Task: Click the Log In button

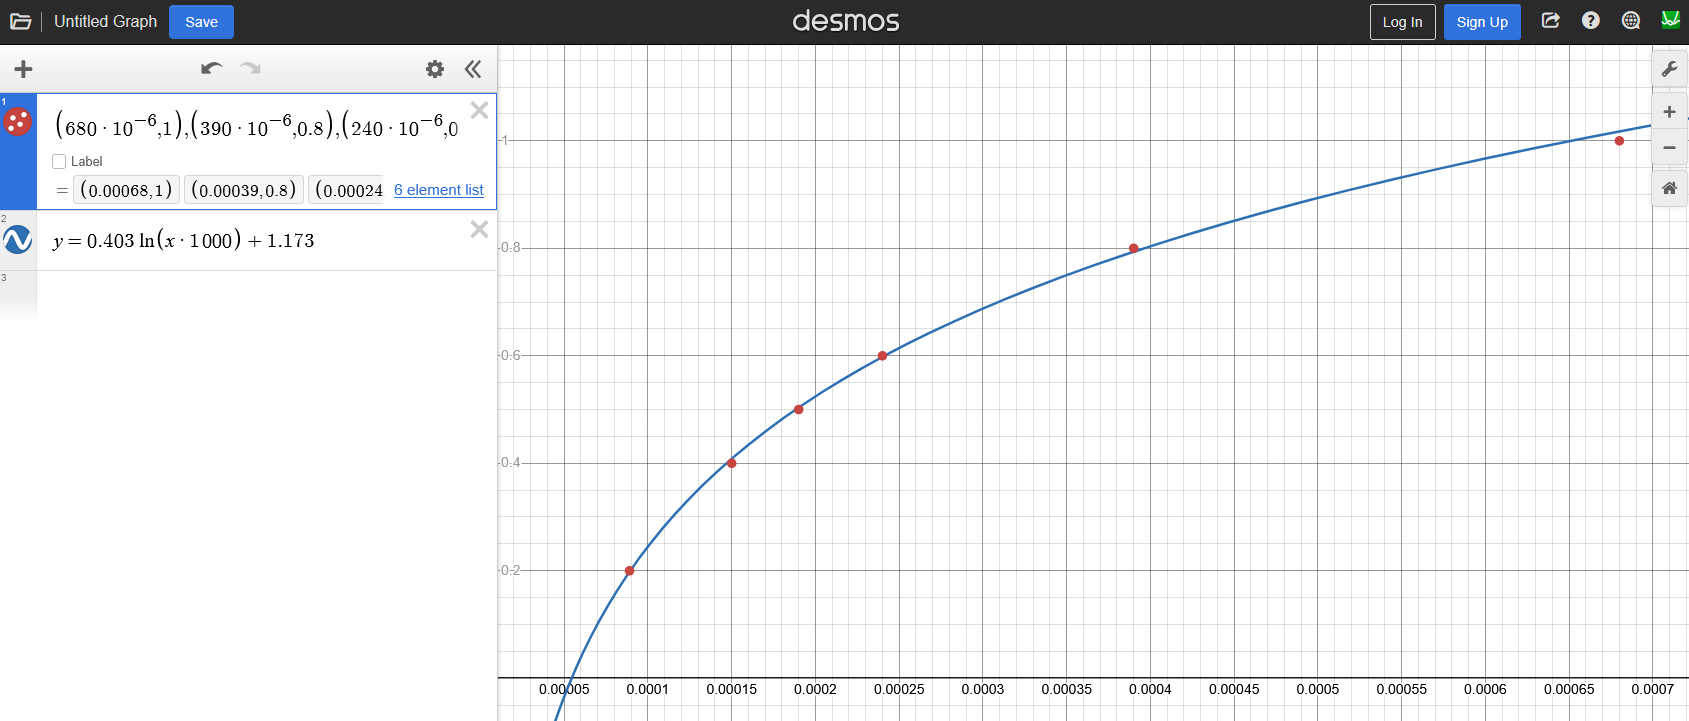Action: tap(1402, 22)
